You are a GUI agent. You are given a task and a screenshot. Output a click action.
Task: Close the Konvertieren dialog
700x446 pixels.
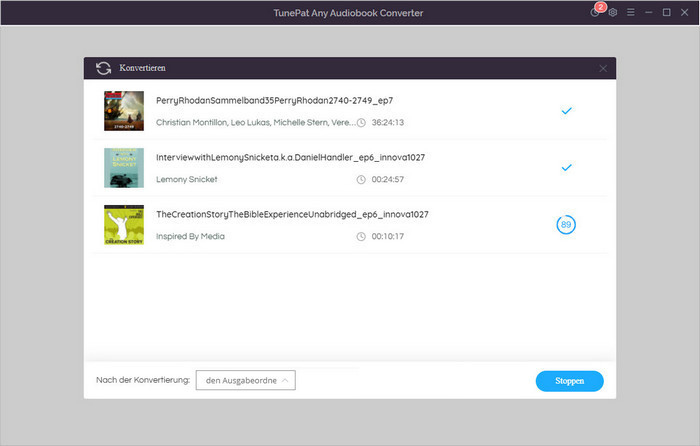(603, 68)
